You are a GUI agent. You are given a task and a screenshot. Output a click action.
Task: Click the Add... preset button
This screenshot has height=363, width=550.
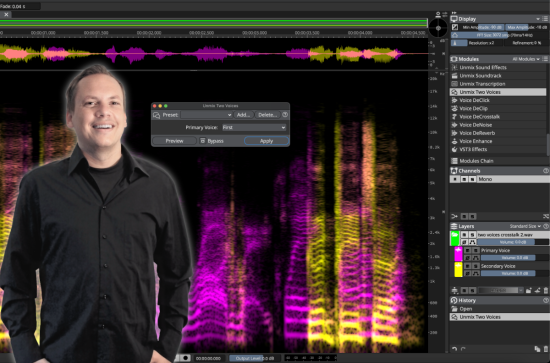pos(243,115)
